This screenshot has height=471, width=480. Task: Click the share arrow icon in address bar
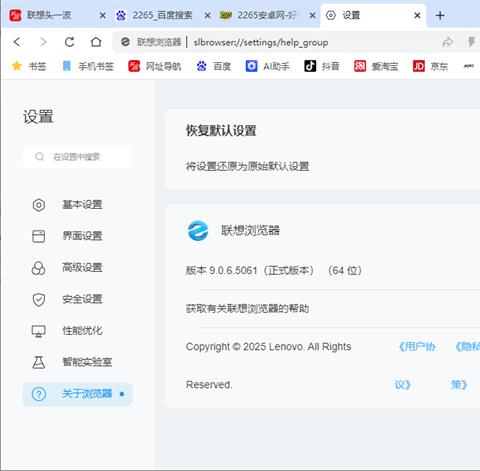point(447,42)
